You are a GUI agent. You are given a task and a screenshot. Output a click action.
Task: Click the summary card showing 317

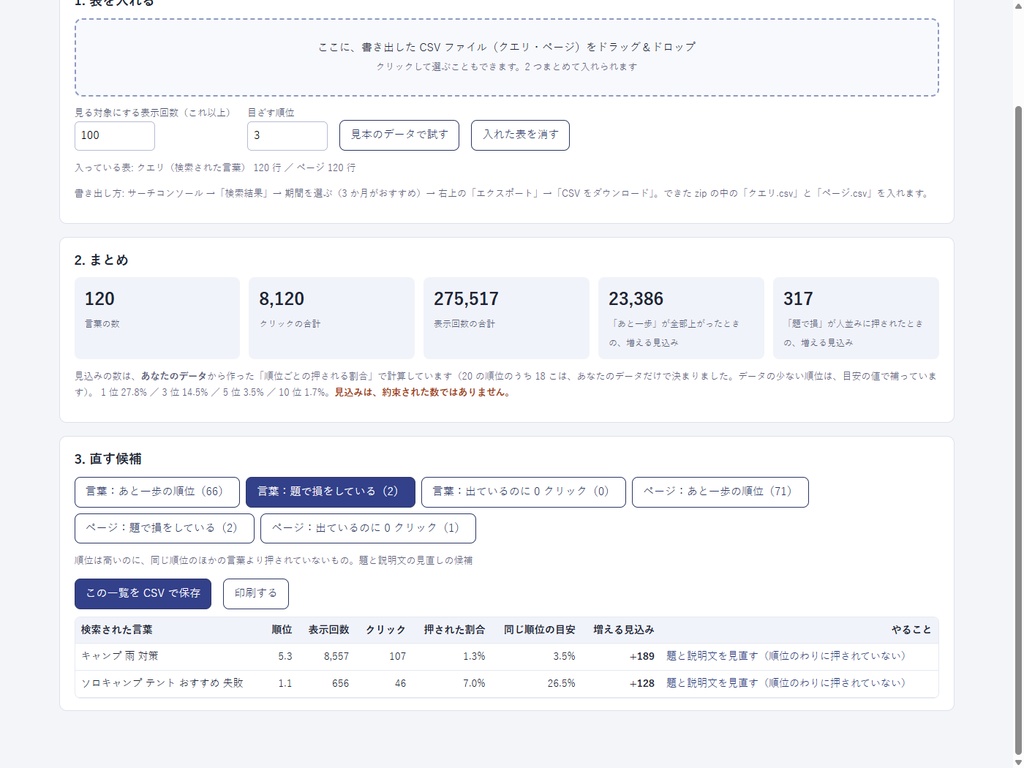856,318
